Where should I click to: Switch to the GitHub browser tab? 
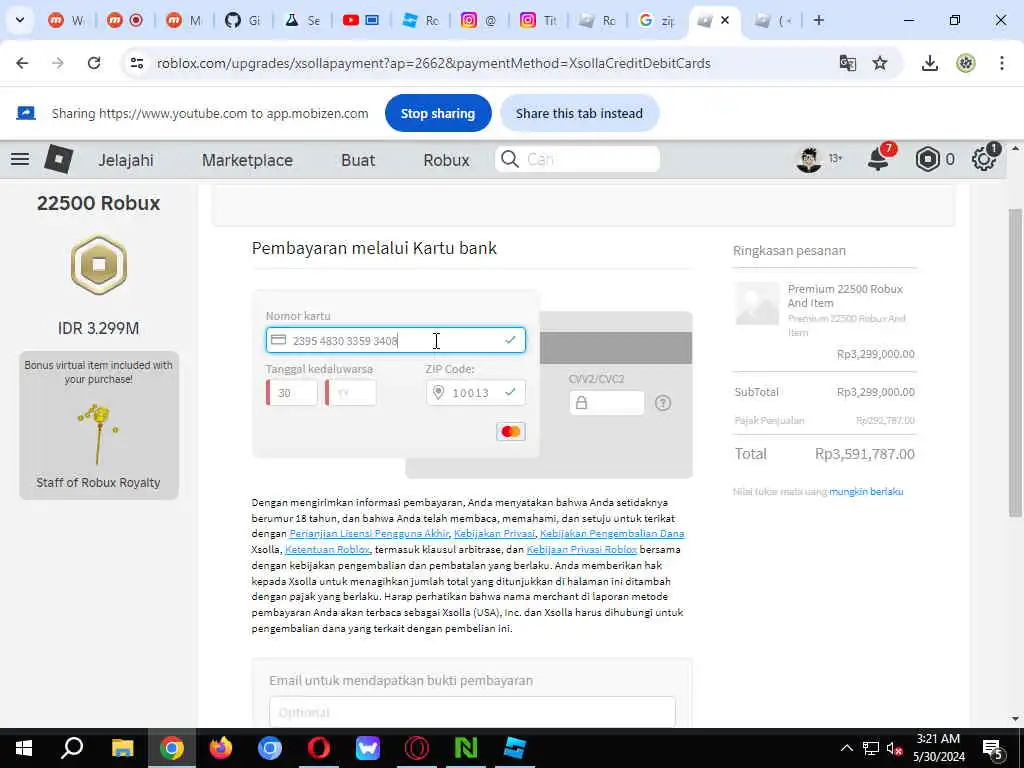click(243, 20)
